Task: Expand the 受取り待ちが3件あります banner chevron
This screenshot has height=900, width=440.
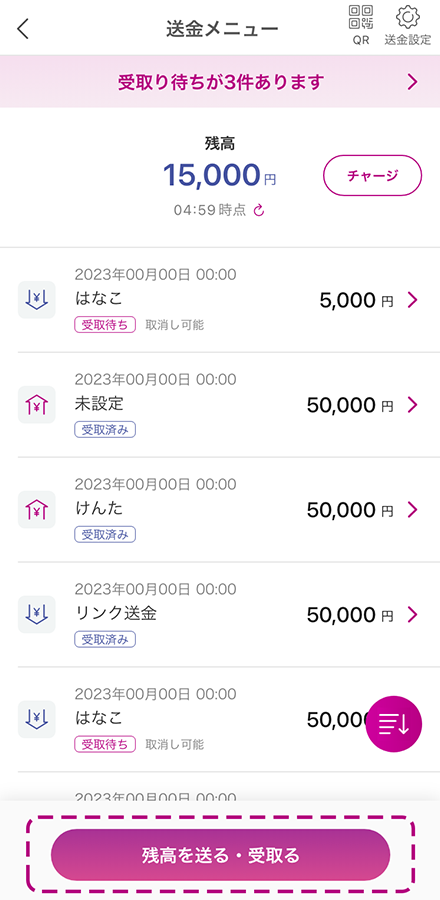Action: tap(412, 82)
